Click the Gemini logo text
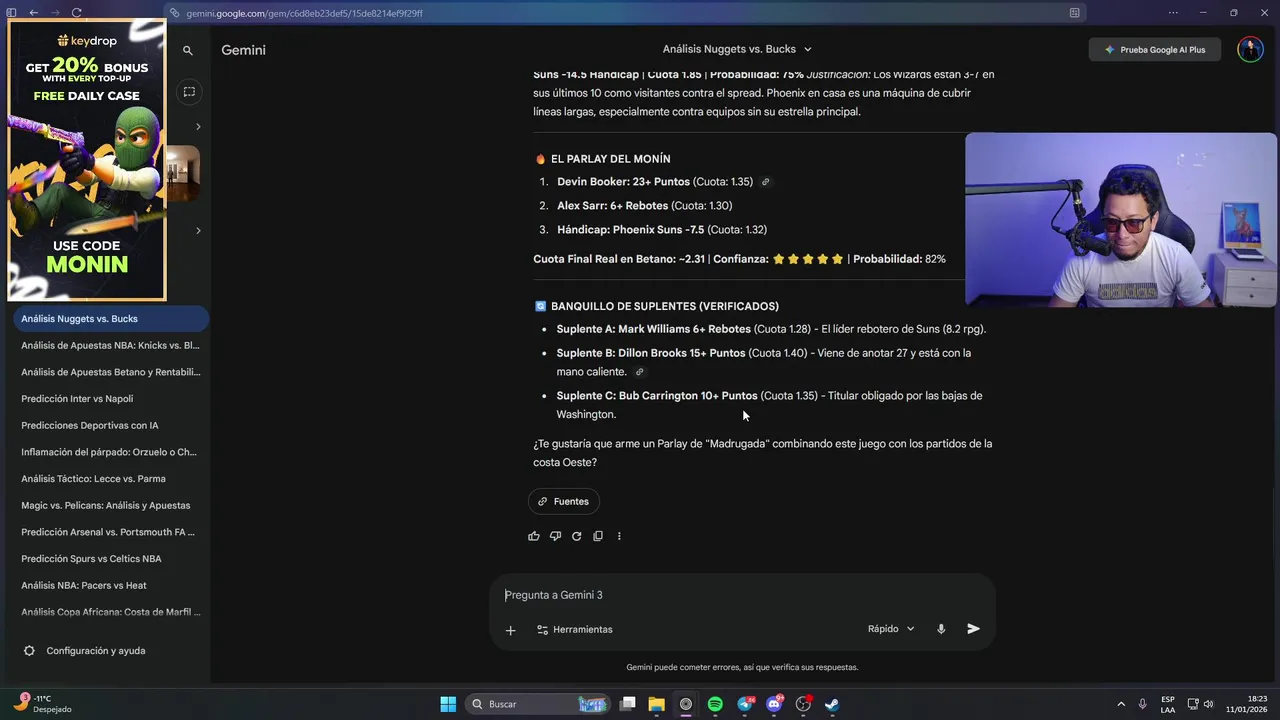Viewport: 1280px width, 720px height. 243,50
